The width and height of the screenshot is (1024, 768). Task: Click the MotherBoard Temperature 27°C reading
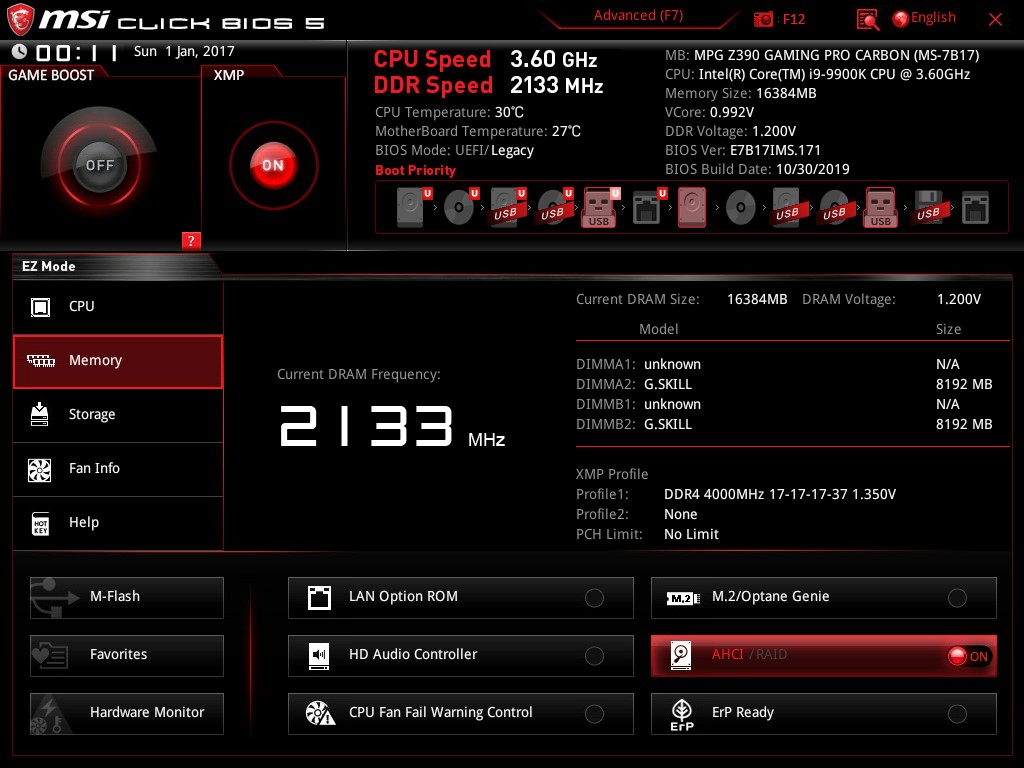pyautogui.click(x=478, y=131)
